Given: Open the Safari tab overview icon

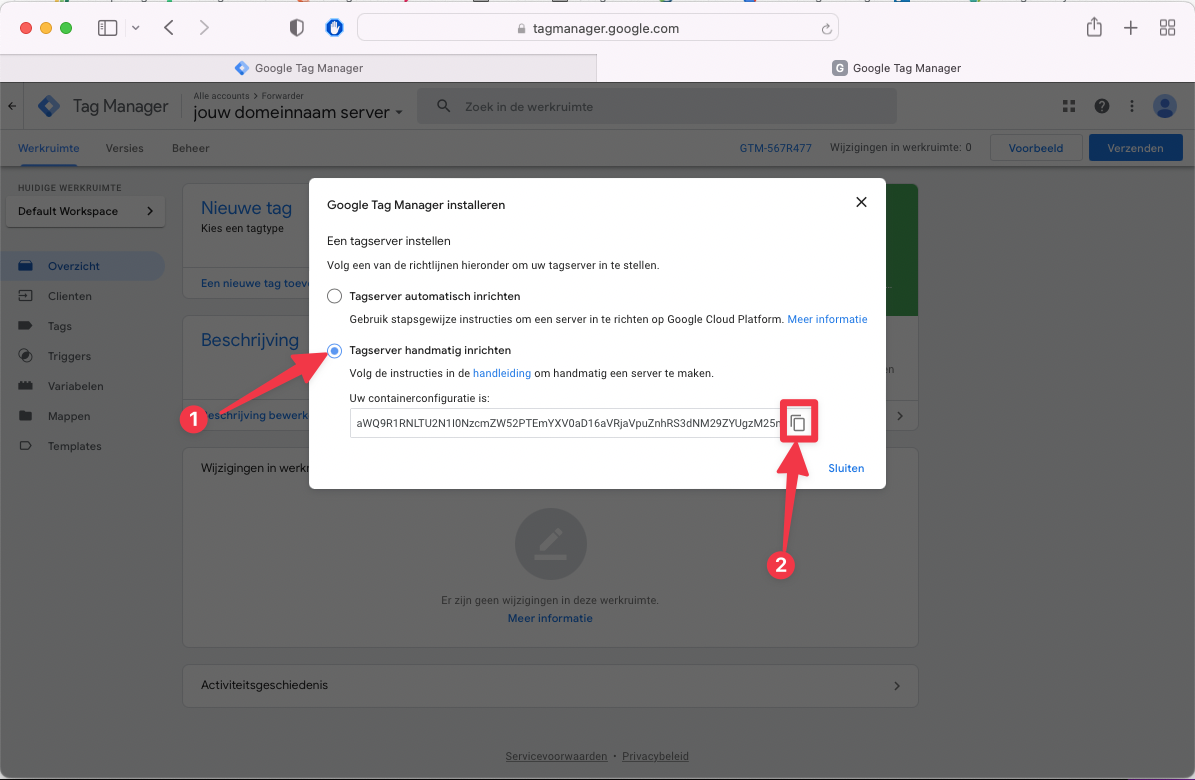Looking at the screenshot, I should (1166, 28).
